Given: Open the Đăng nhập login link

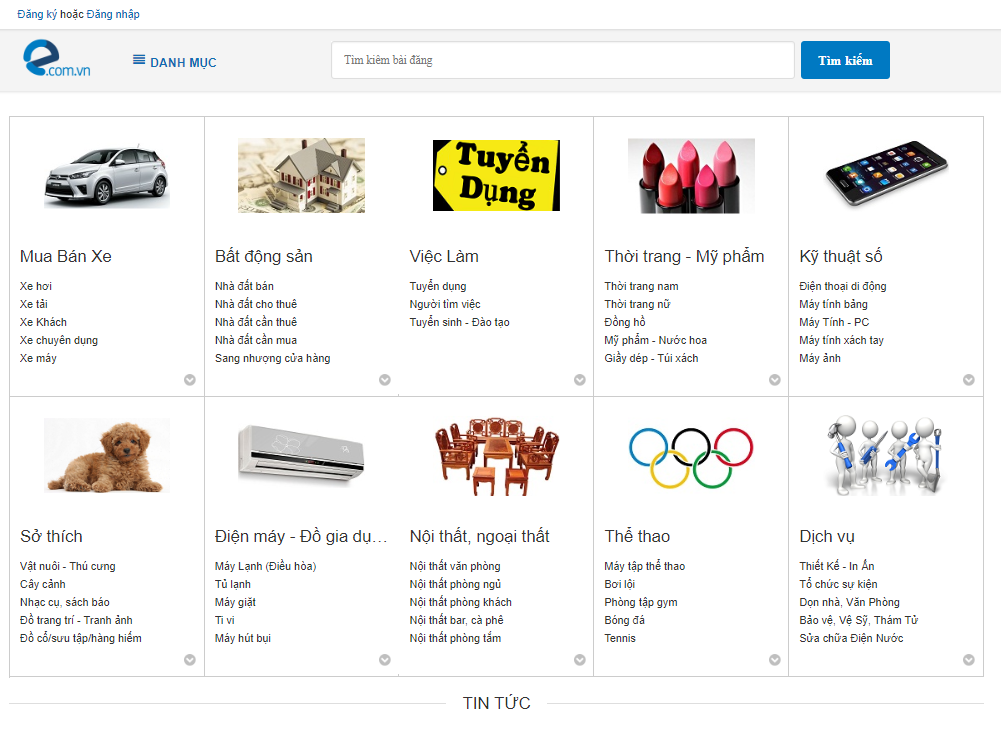Looking at the screenshot, I should pos(113,15).
